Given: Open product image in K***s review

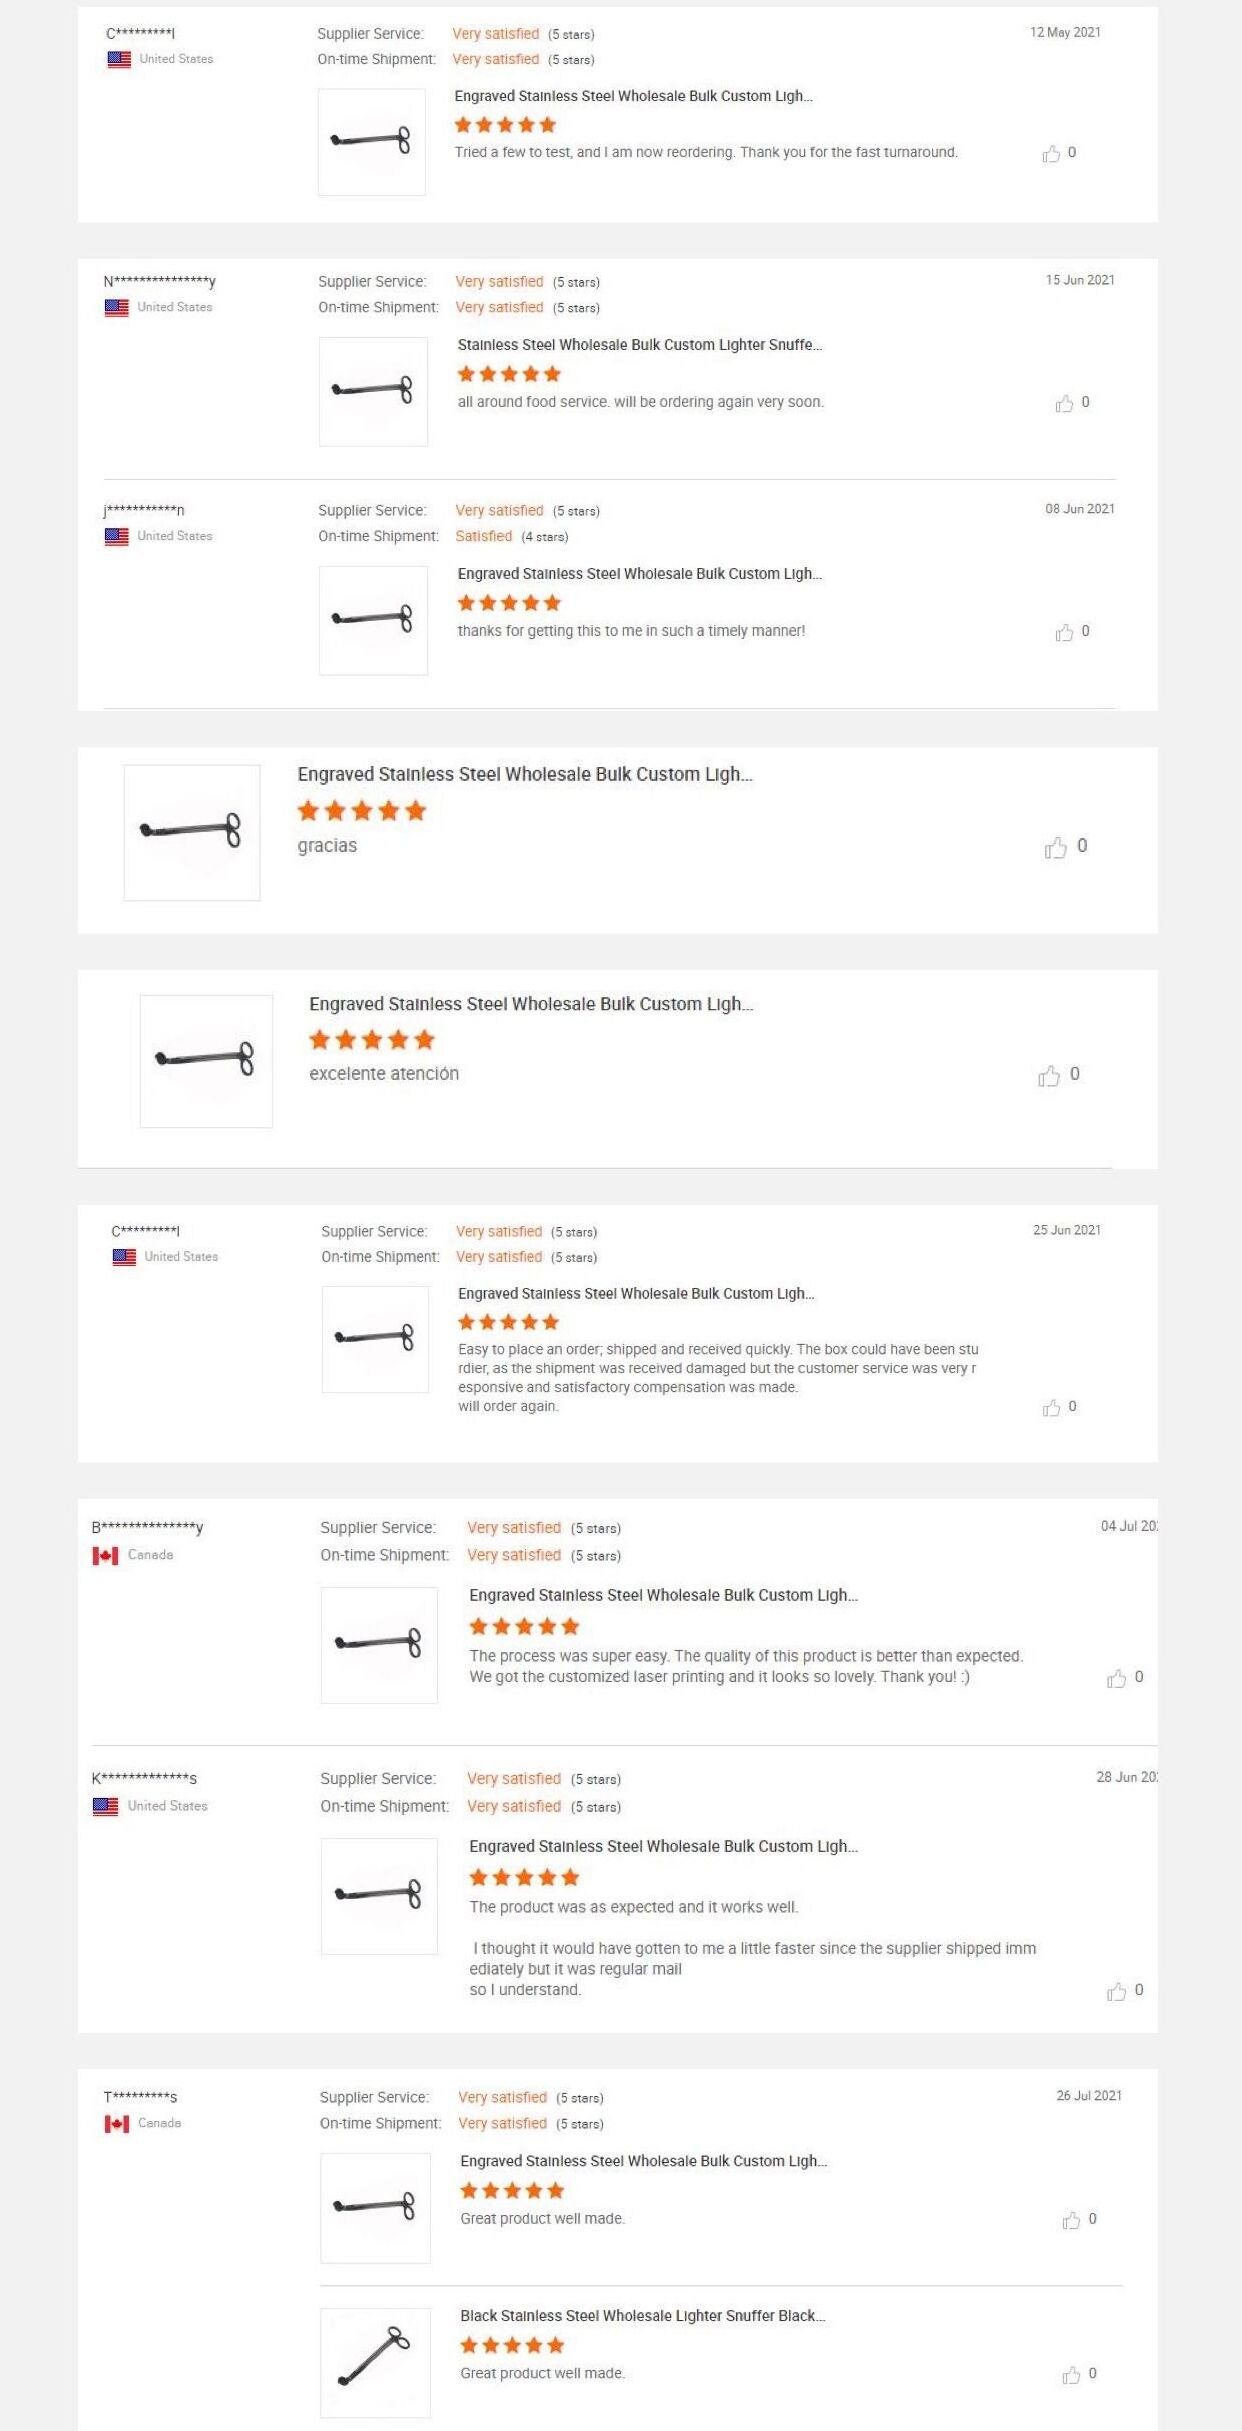Looking at the screenshot, I should (379, 1895).
